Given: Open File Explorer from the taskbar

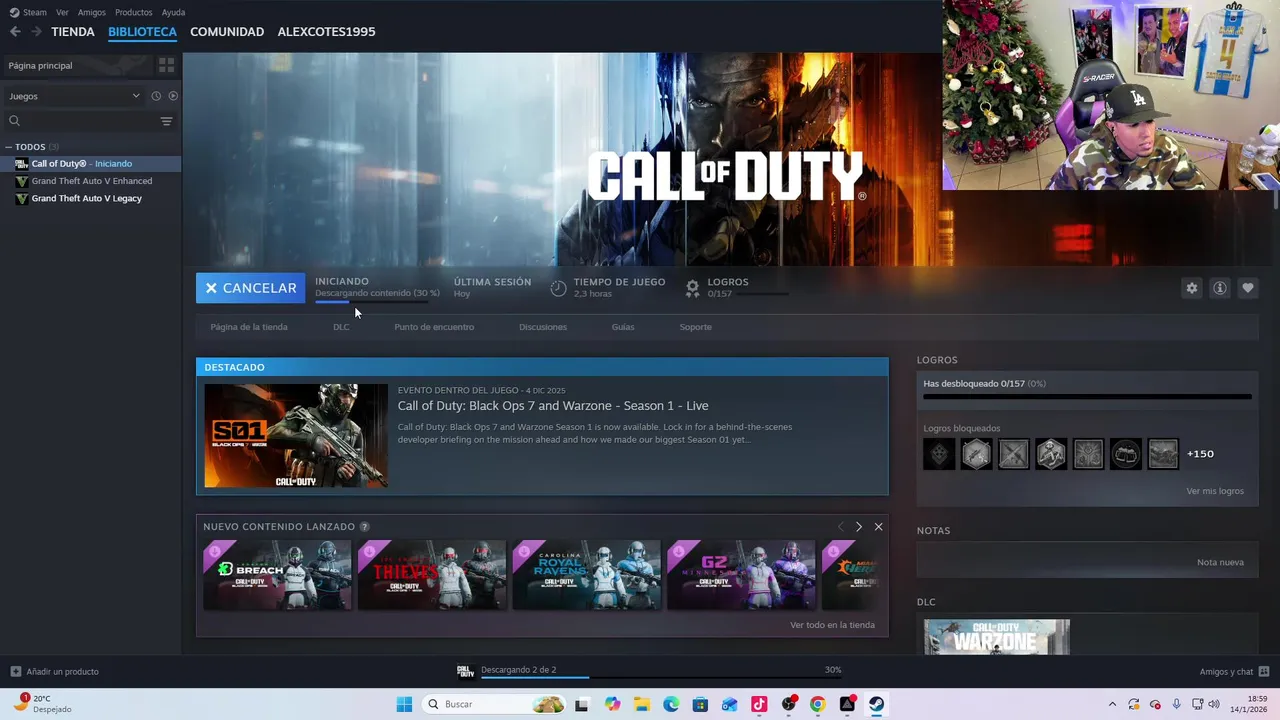Looking at the screenshot, I should tap(641, 704).
